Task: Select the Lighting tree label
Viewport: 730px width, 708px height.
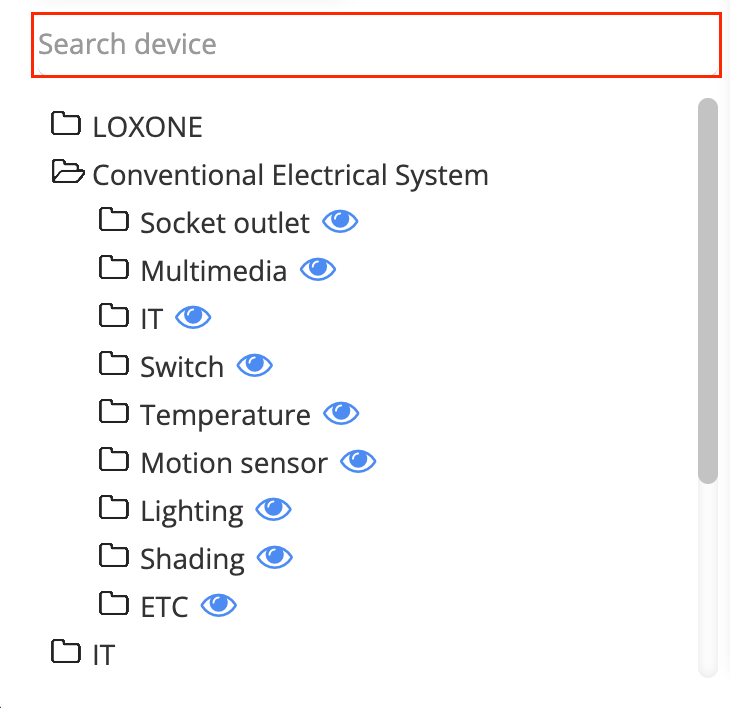Action: click(192, 512)
